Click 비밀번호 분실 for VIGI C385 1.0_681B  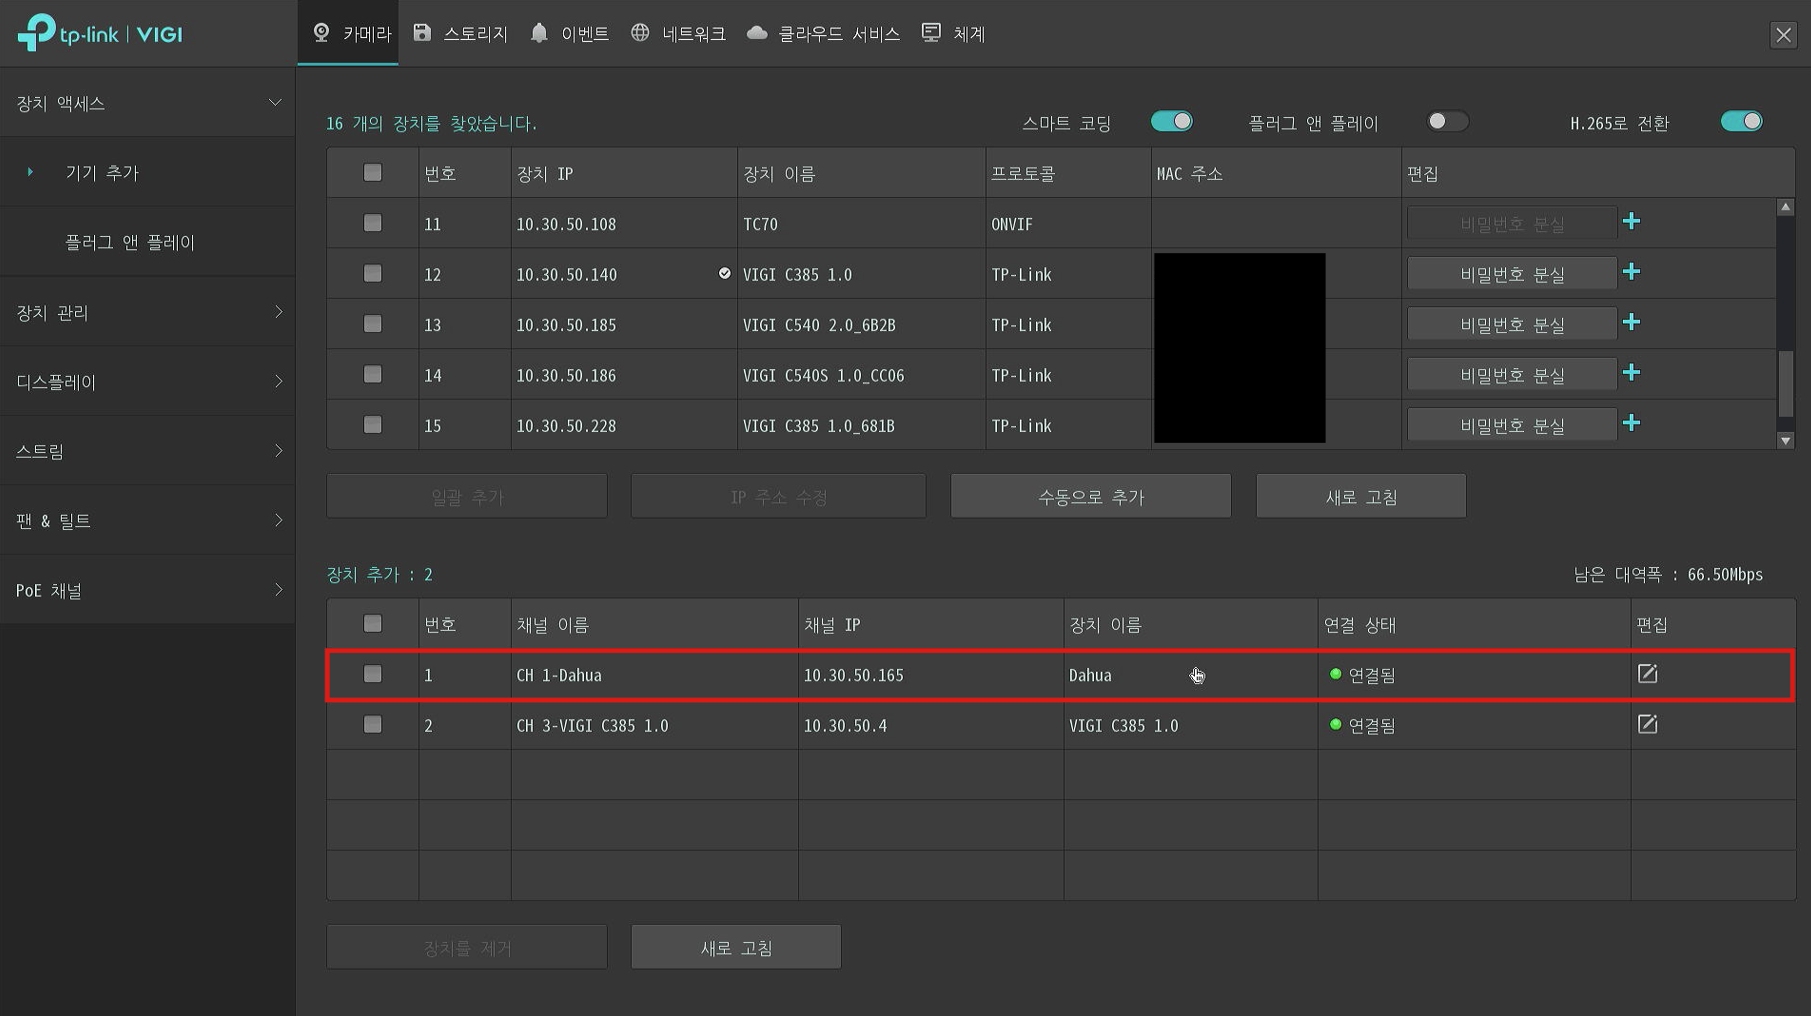[1512, 425]
